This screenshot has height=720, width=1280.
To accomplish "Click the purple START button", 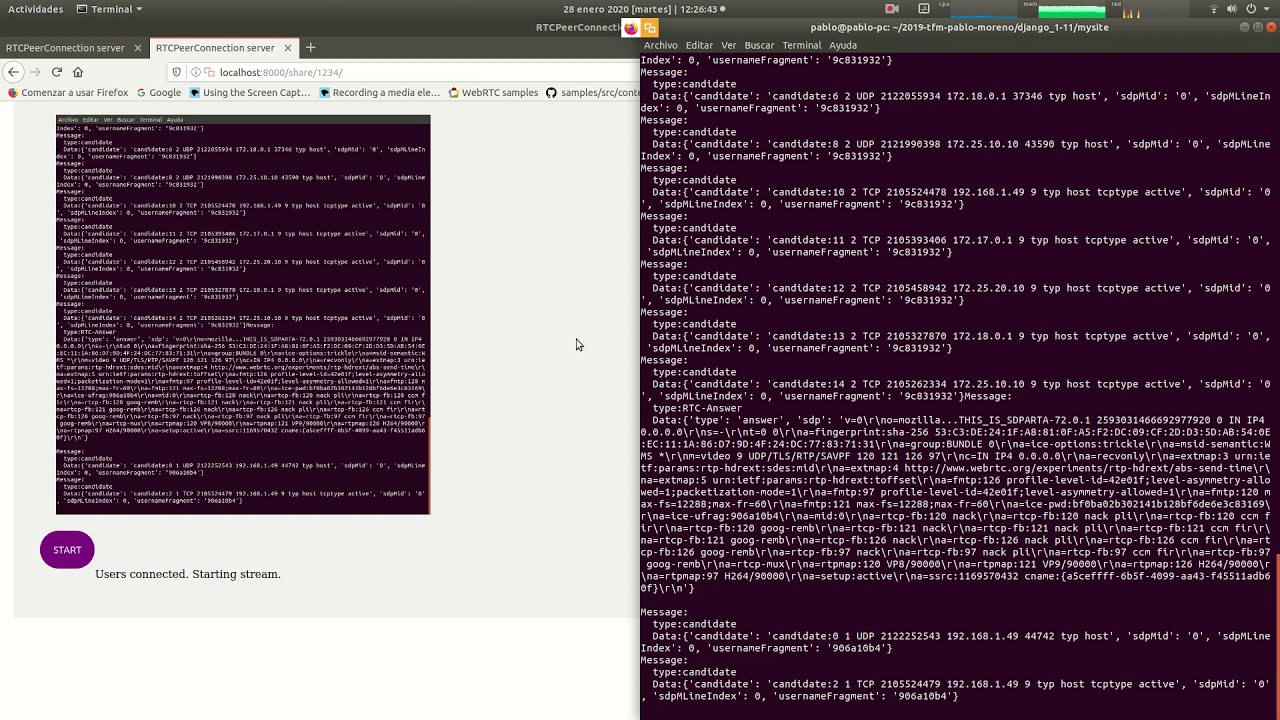I will (67, 549).
